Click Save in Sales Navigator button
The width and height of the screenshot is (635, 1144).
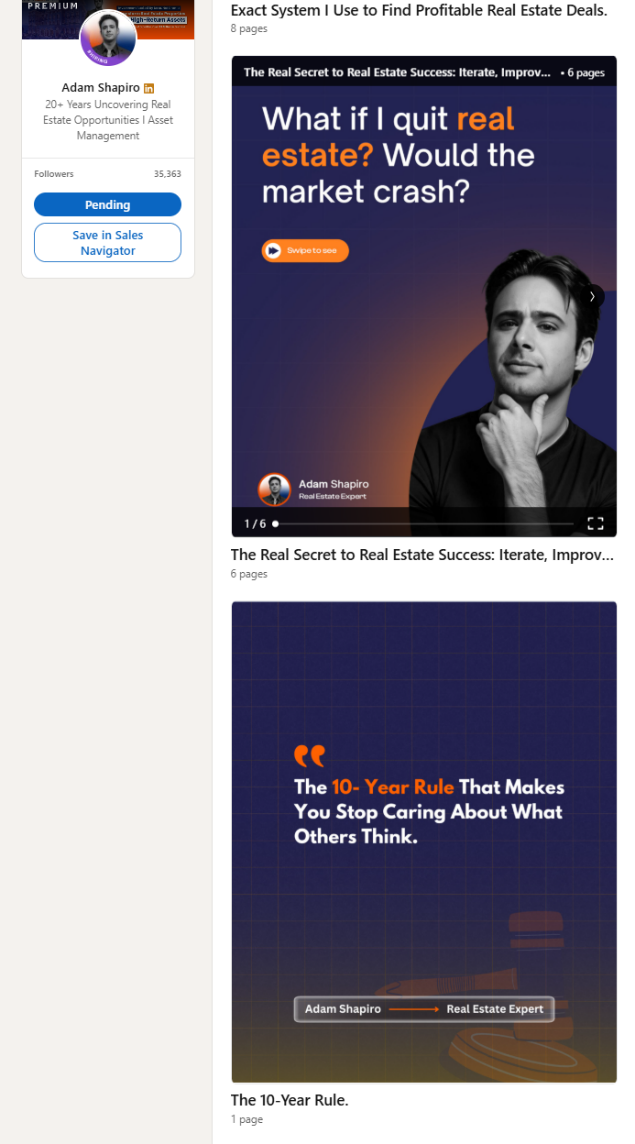point(107,242)
